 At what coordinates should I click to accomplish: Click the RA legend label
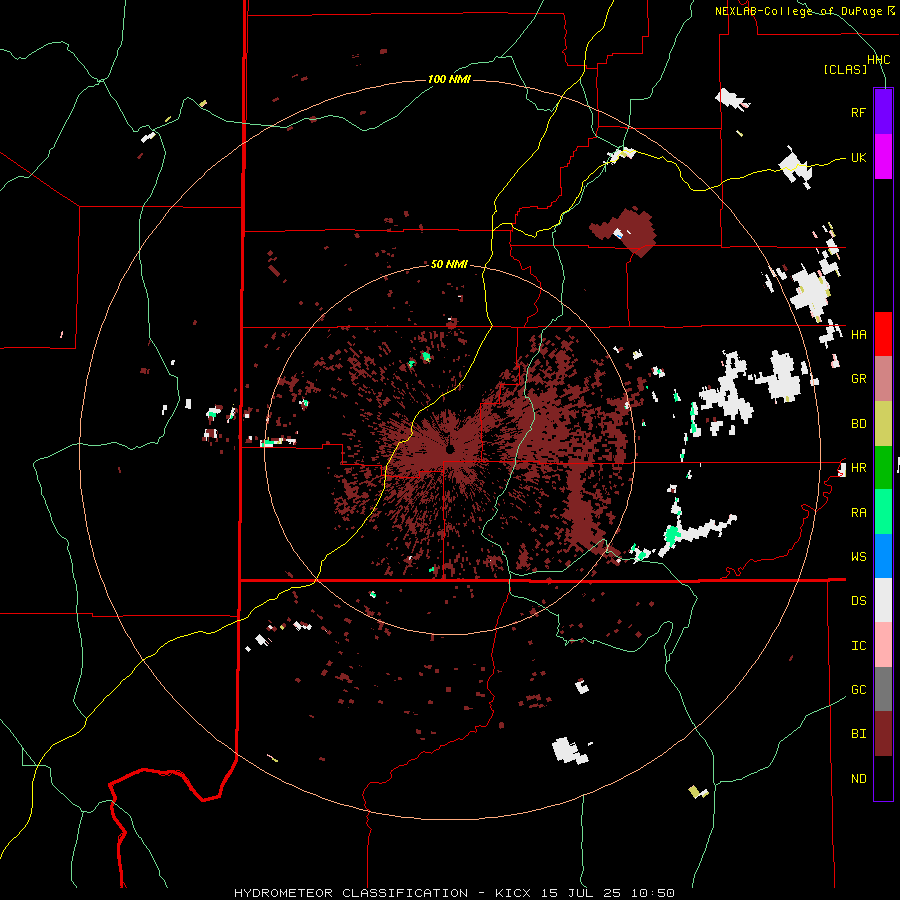point(858,513)
